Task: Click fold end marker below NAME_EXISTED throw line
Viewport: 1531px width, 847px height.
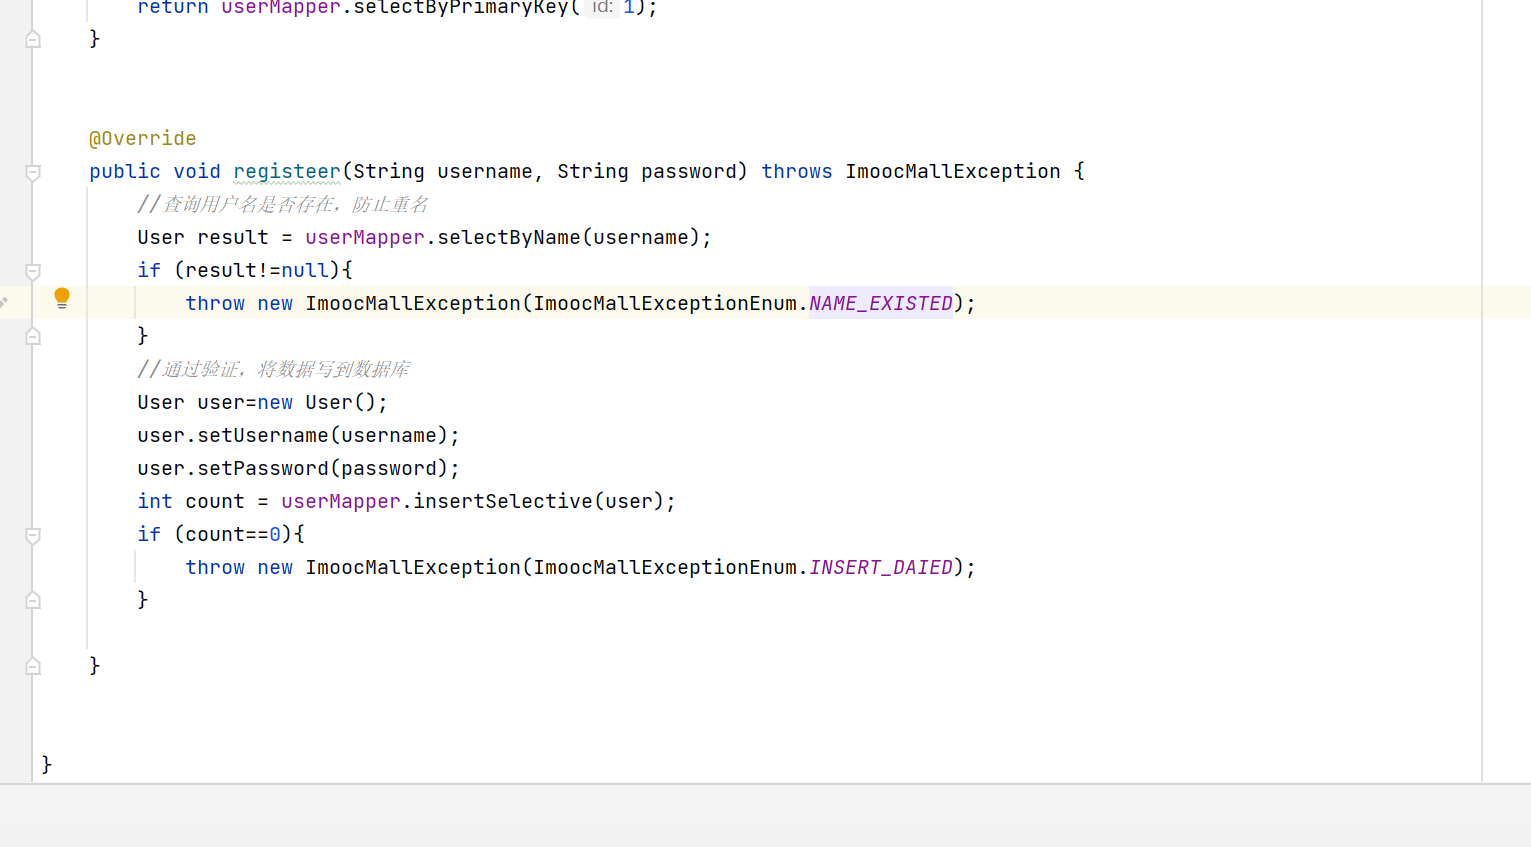Action: coord(33,336)
